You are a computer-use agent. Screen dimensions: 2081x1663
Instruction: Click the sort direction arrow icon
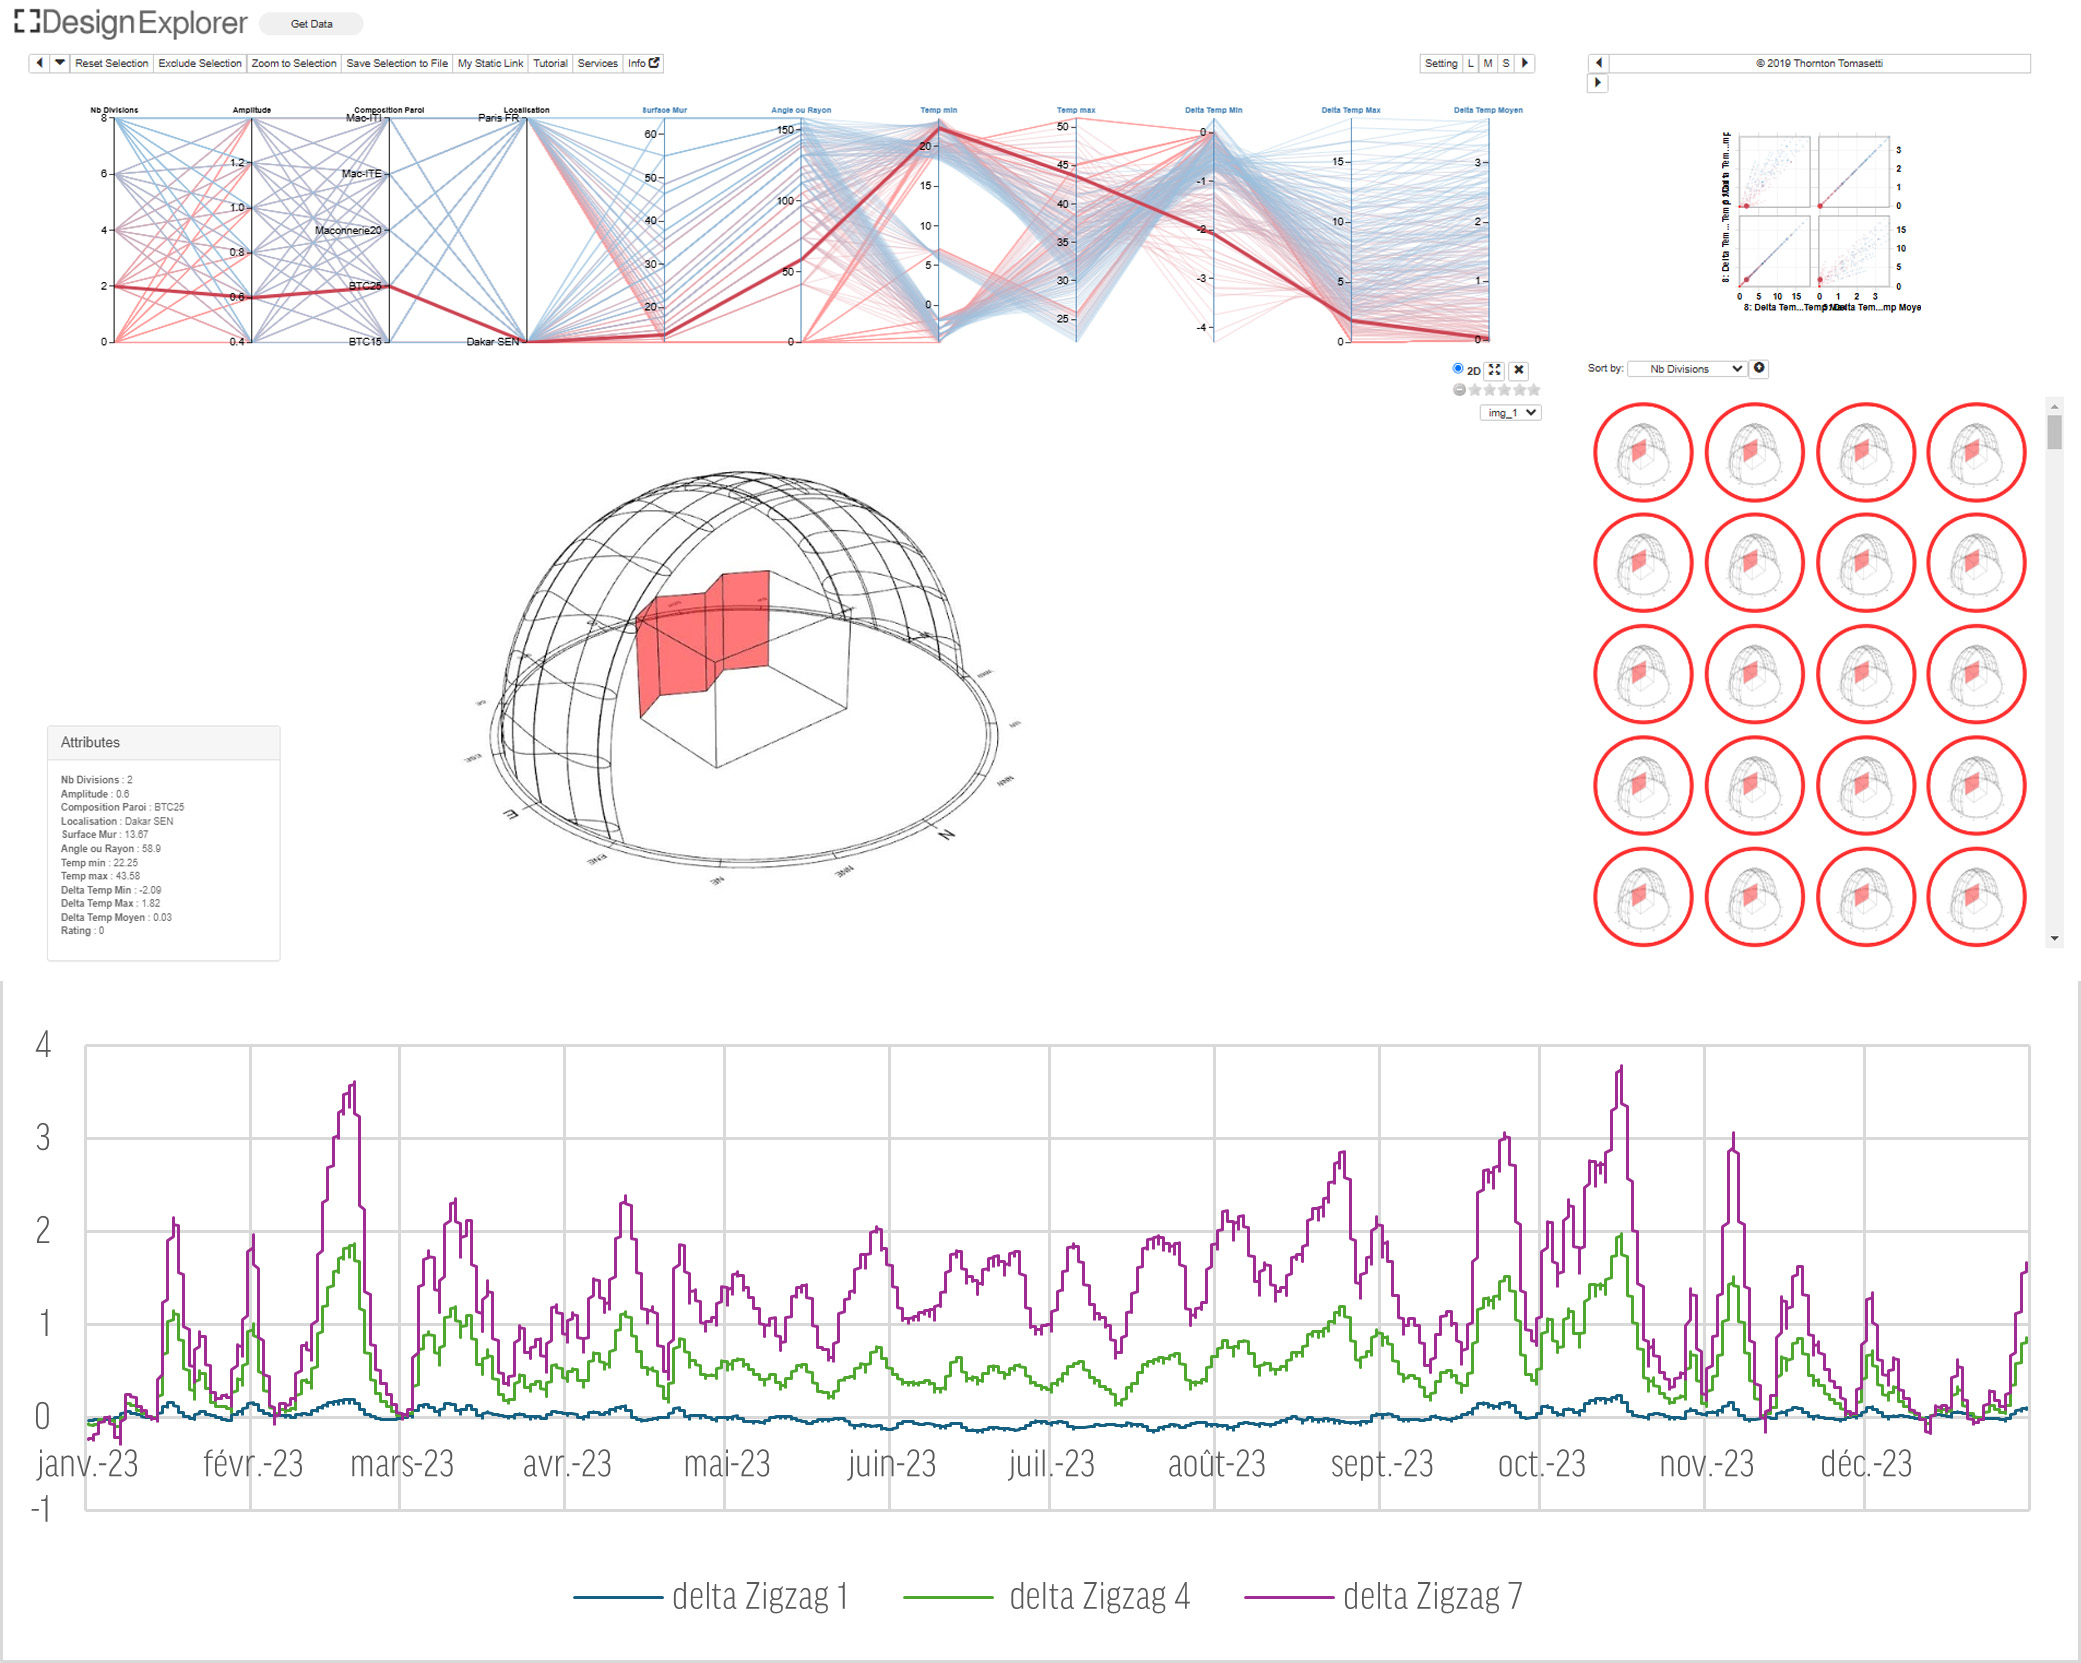1759,368
